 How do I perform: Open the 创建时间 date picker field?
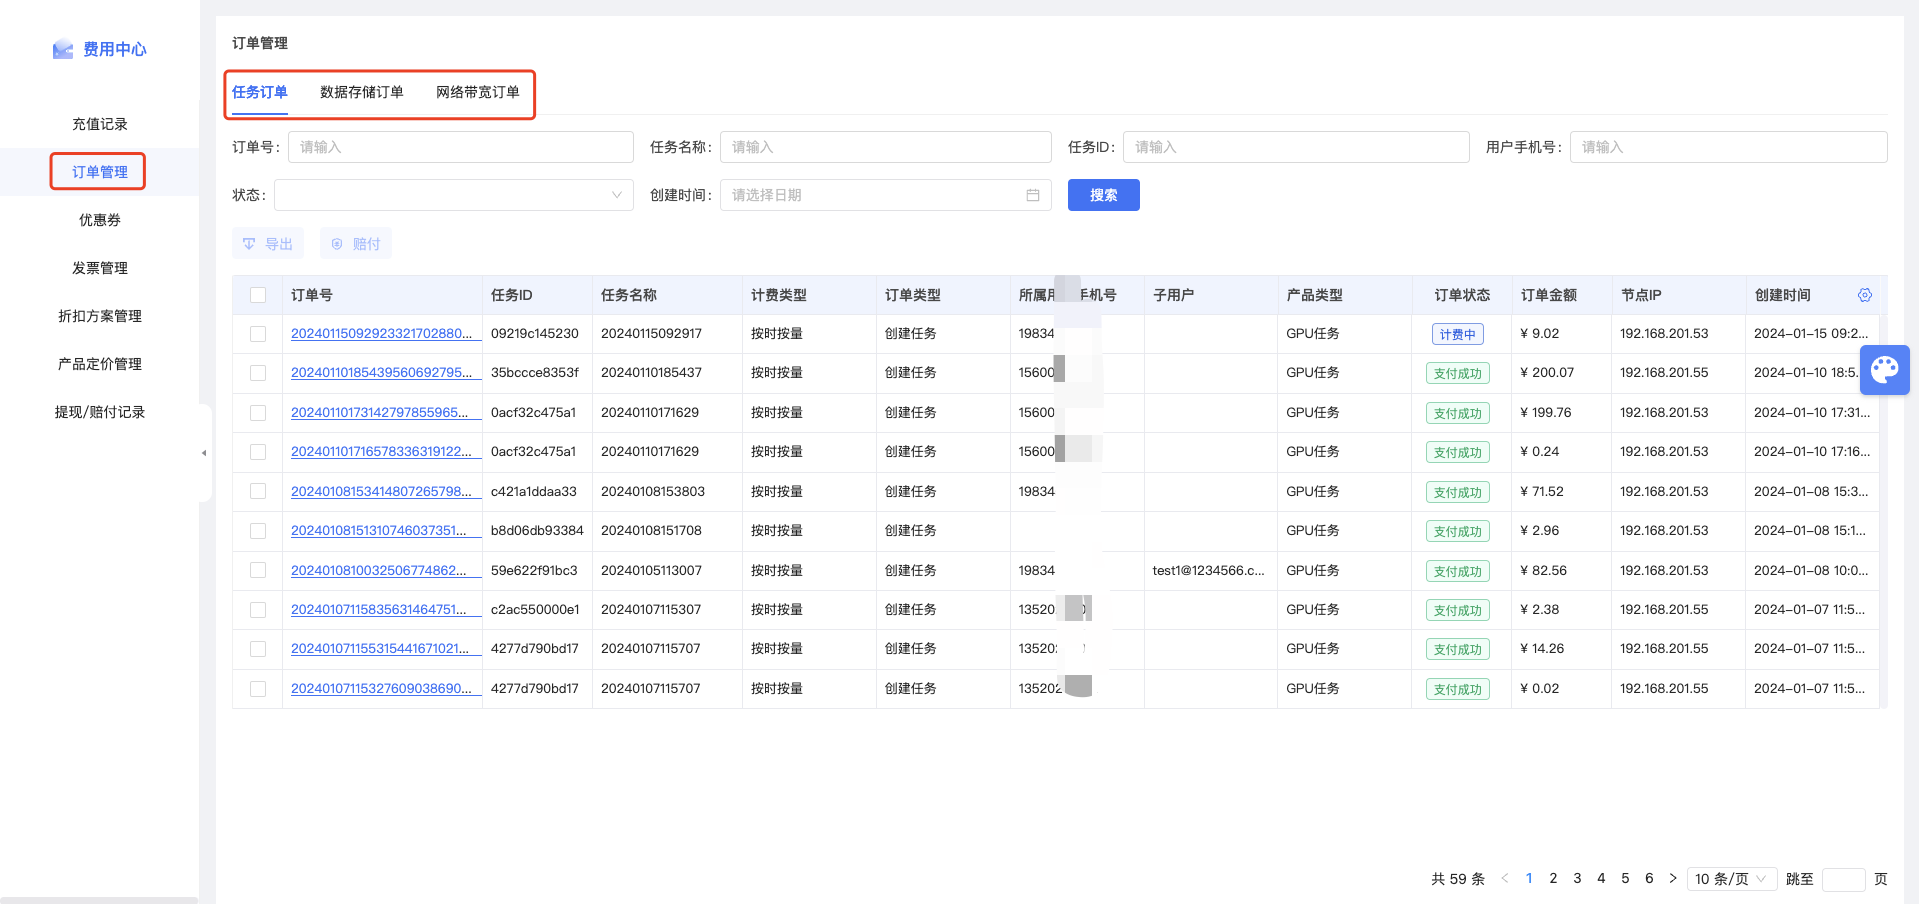[x=886, y=195]
